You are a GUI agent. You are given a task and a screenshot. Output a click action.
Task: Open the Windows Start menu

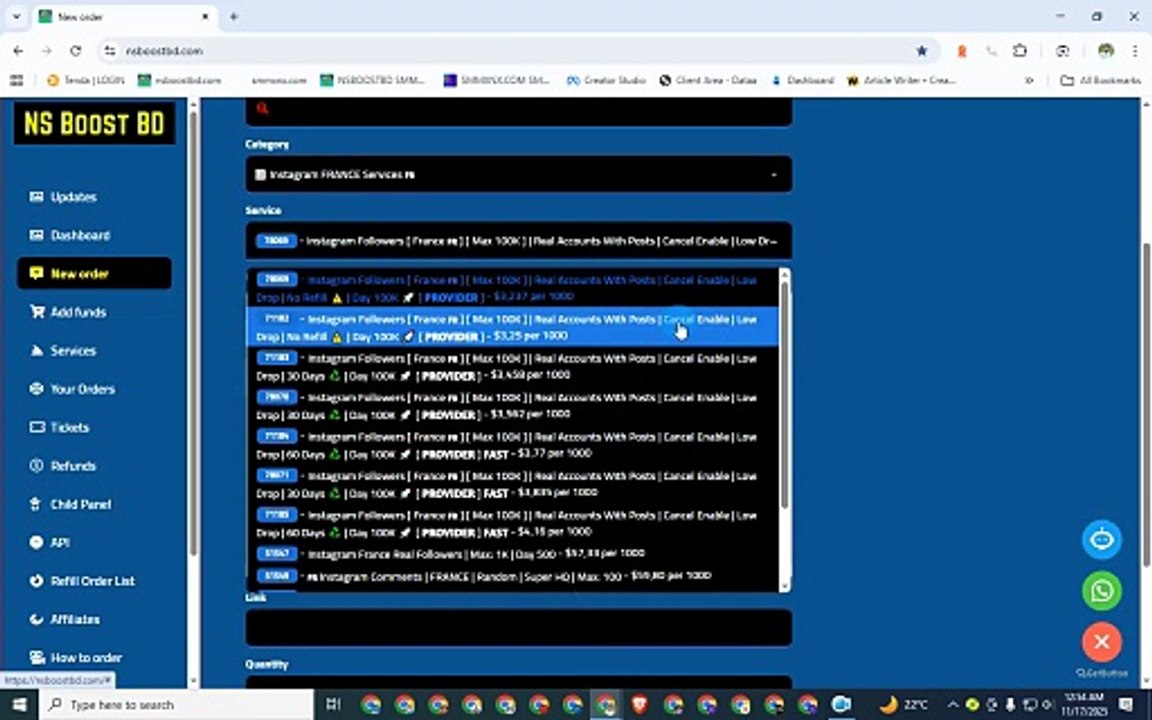click(x=19, y=705)
